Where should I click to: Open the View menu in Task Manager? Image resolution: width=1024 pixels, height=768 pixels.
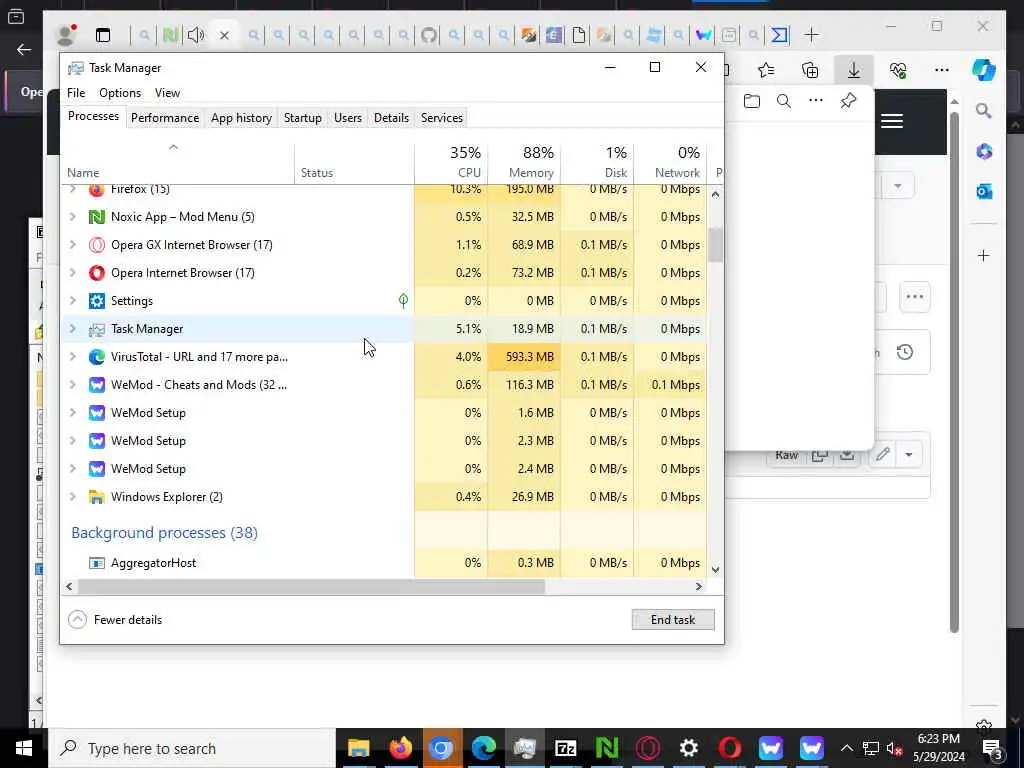[167, 93]
